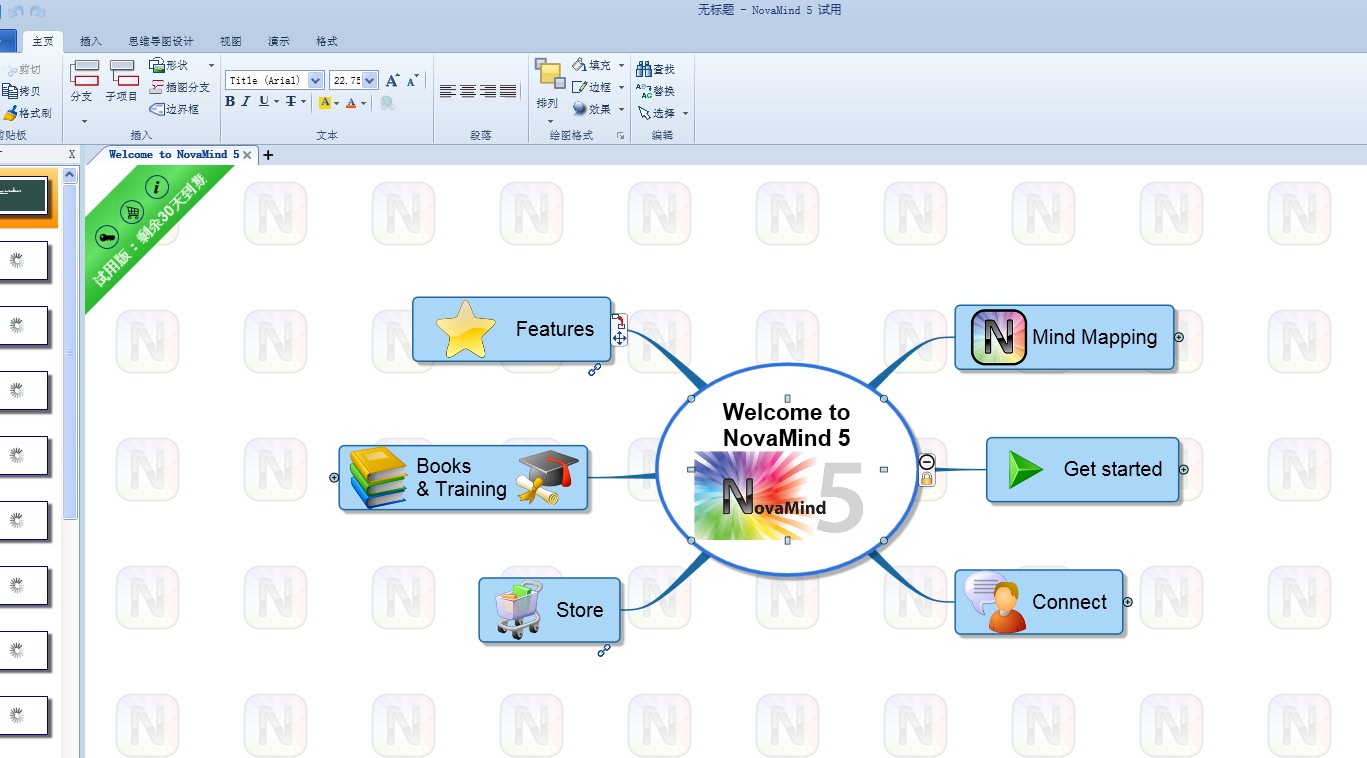The image size is (1367, 758).
Task: Switch to the 思维导图设计 ribbon tab
Action: tap(161, 41)
